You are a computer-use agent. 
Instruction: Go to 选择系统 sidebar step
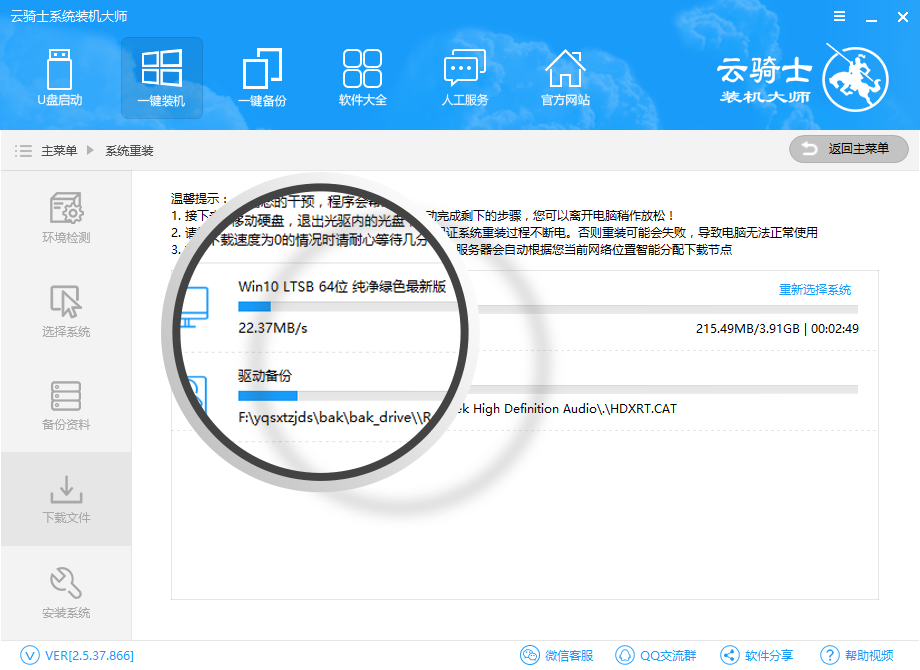coord(66,312)
